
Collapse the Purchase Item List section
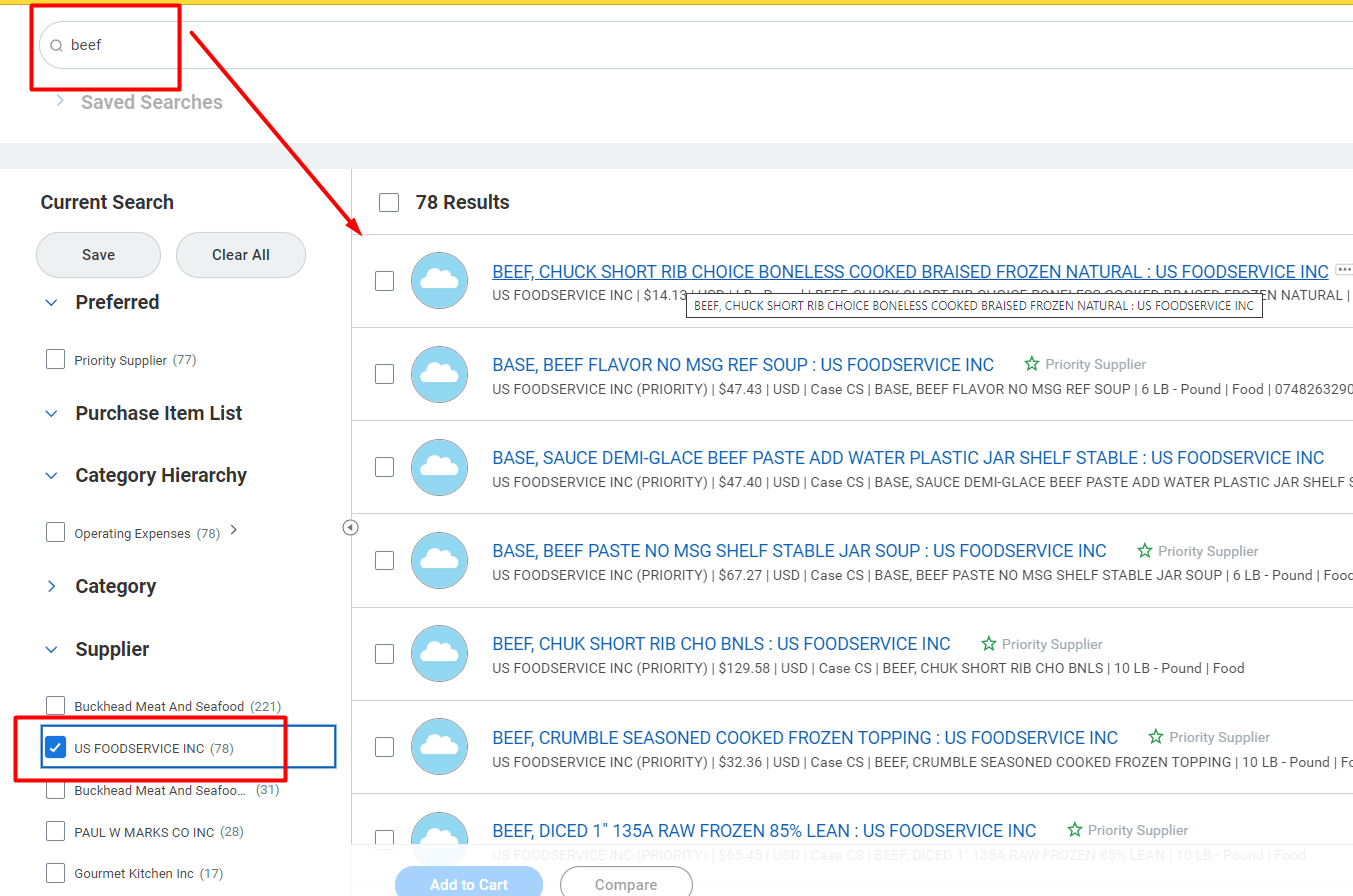(x=52, y=413)
